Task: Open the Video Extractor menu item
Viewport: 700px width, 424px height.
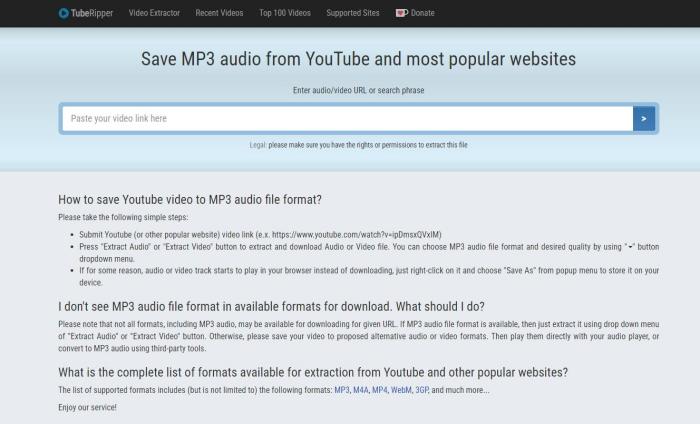Action: [x=154, y=13]
